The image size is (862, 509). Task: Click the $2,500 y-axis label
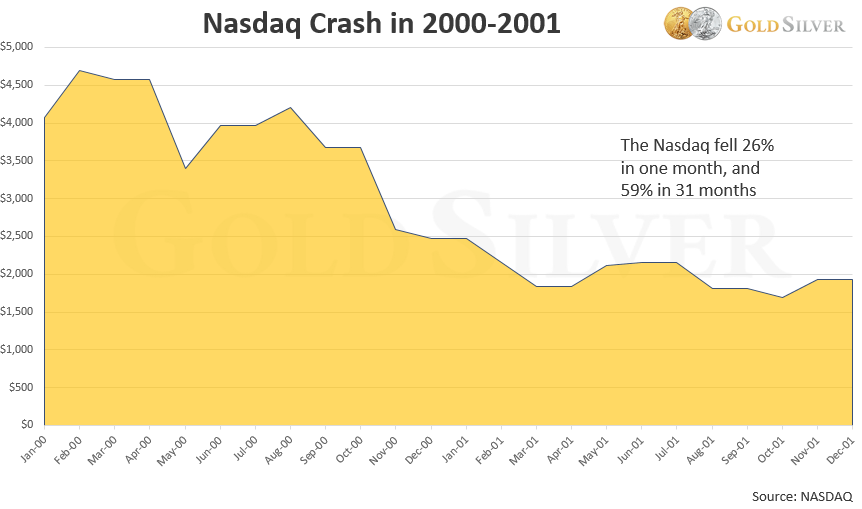(17, 236)
